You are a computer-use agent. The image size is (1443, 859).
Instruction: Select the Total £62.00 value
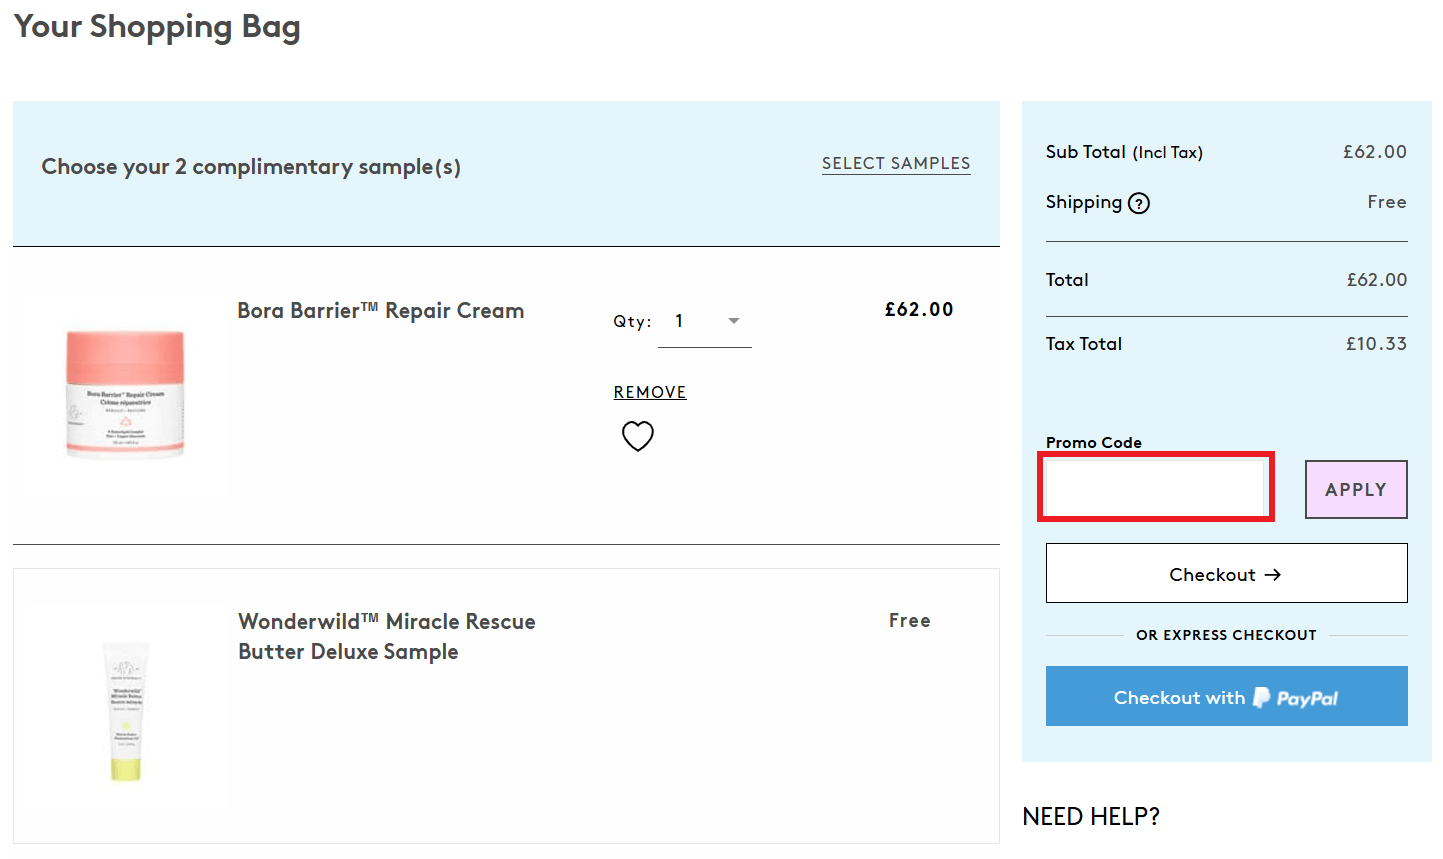click(1376, 279)
